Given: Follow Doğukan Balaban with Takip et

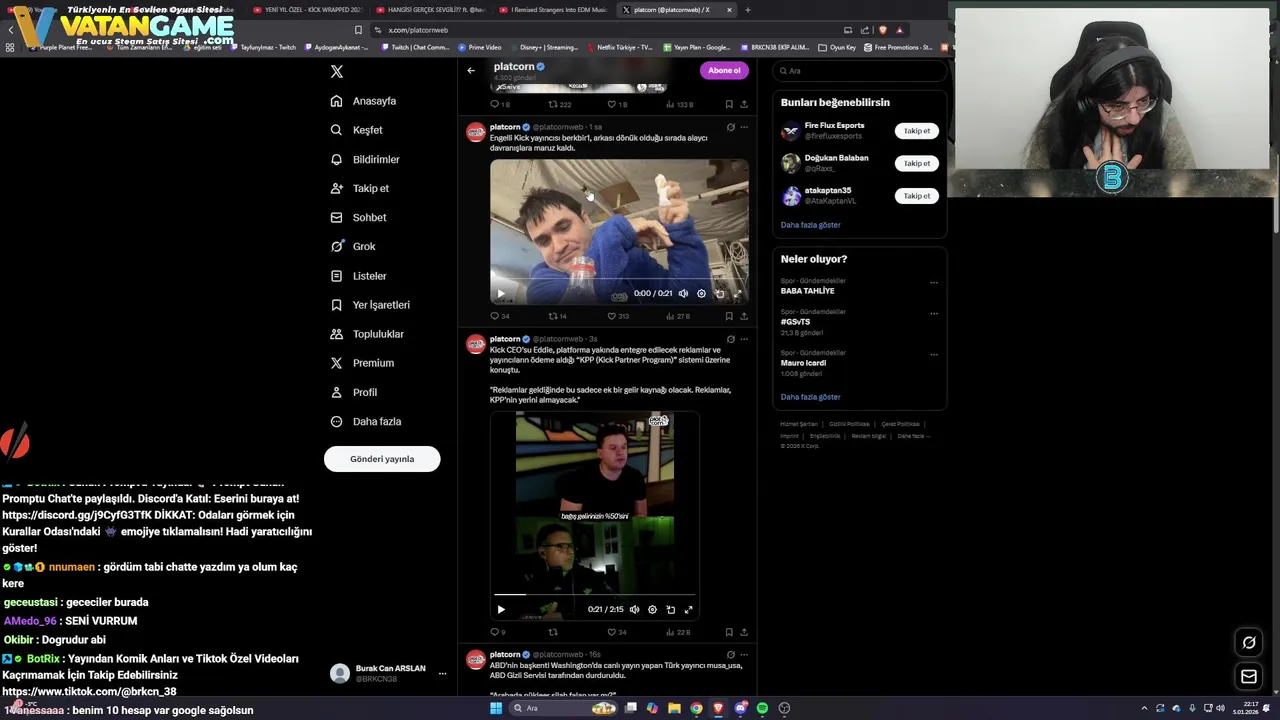Looking at the screenshot, I should tap(916, 163).
